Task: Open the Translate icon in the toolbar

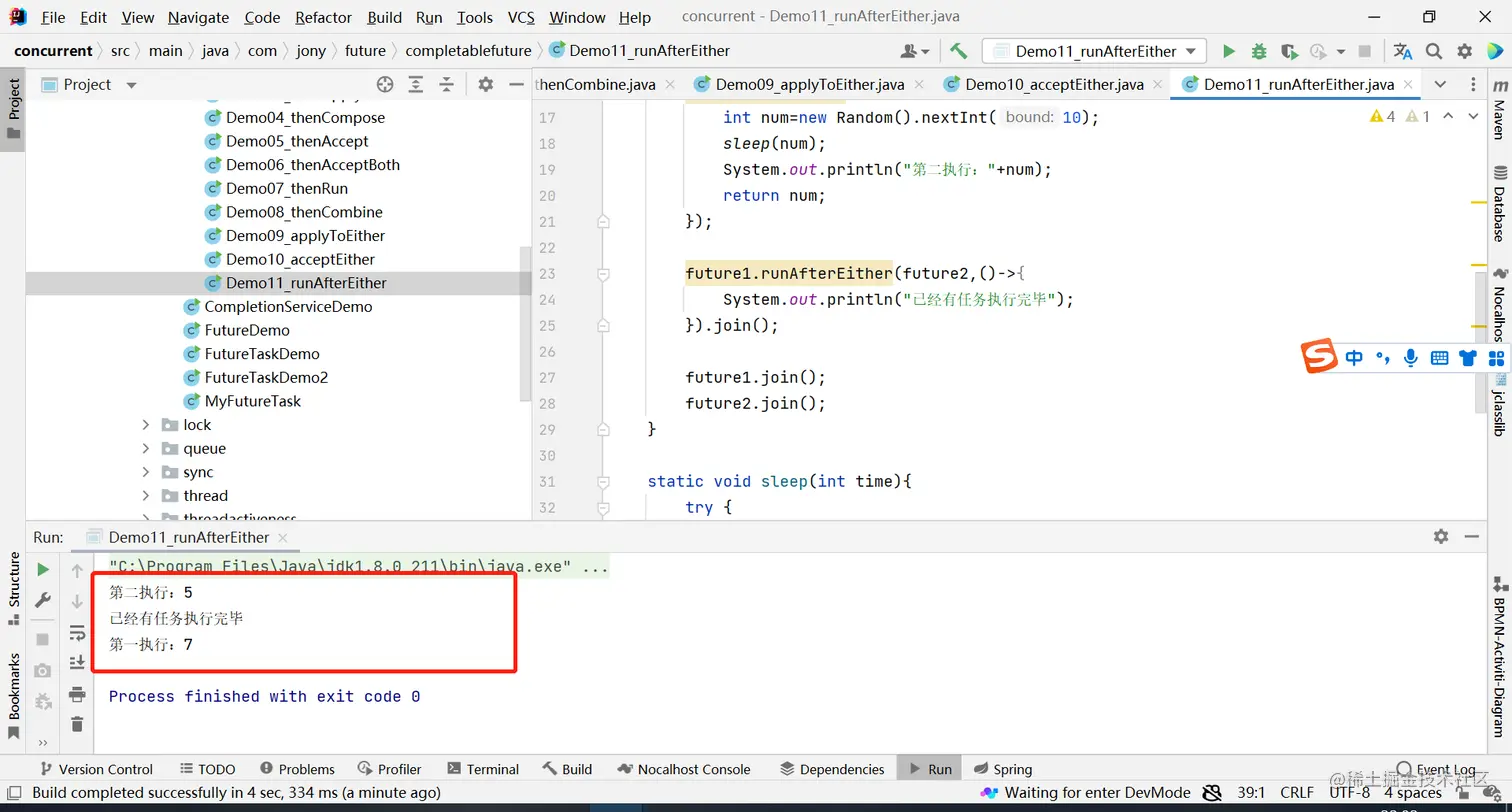Action: tap(1403, 51)
